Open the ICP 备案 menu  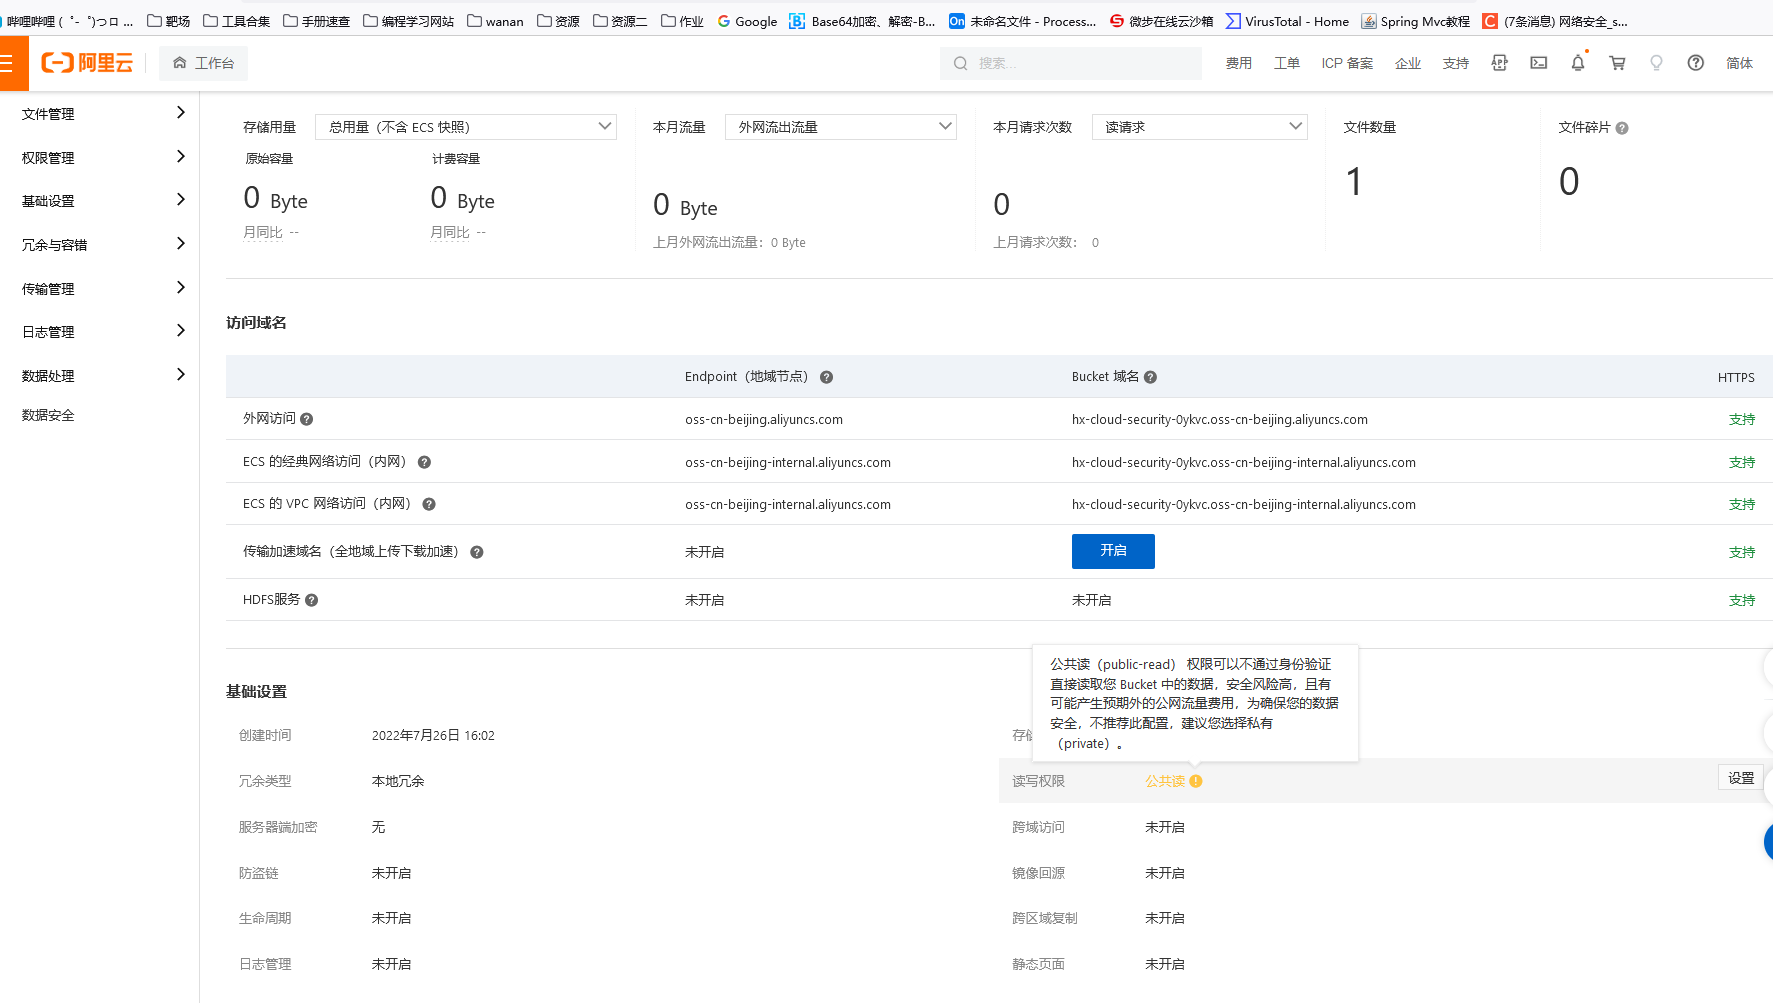point(1347,63)
